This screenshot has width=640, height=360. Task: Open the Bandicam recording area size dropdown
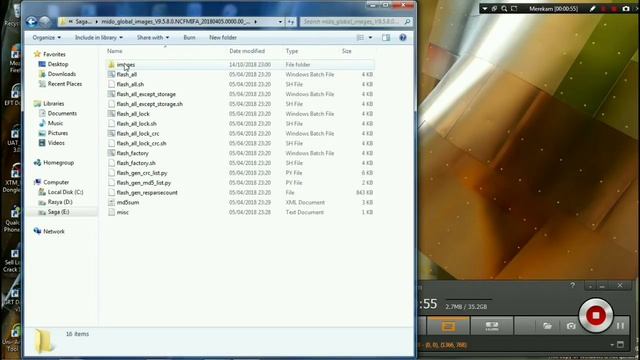612,345
